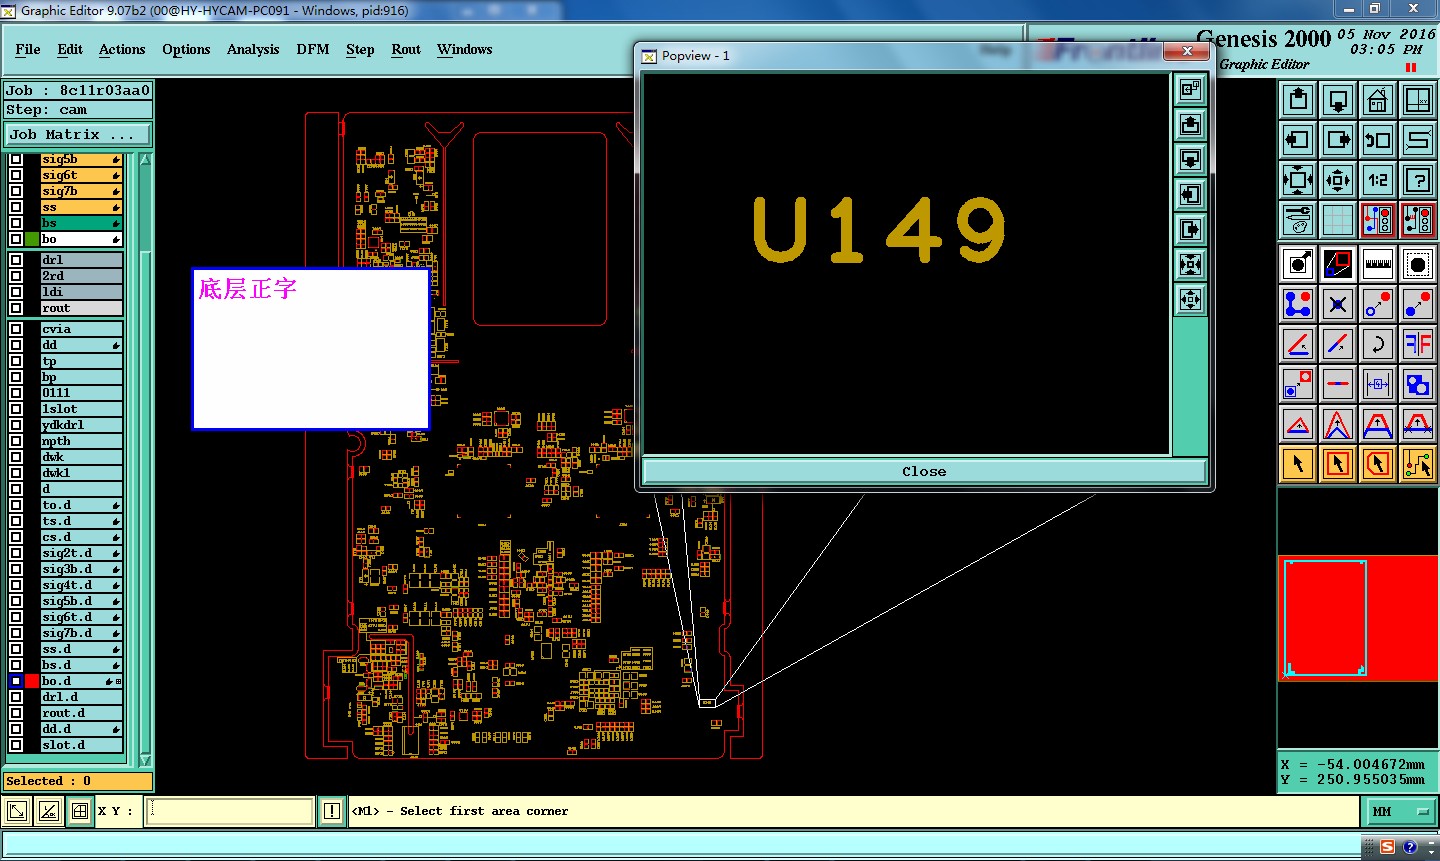1440x861 pixels.
Task: Click the XY coordinate input field
Action: pos(231,811)
